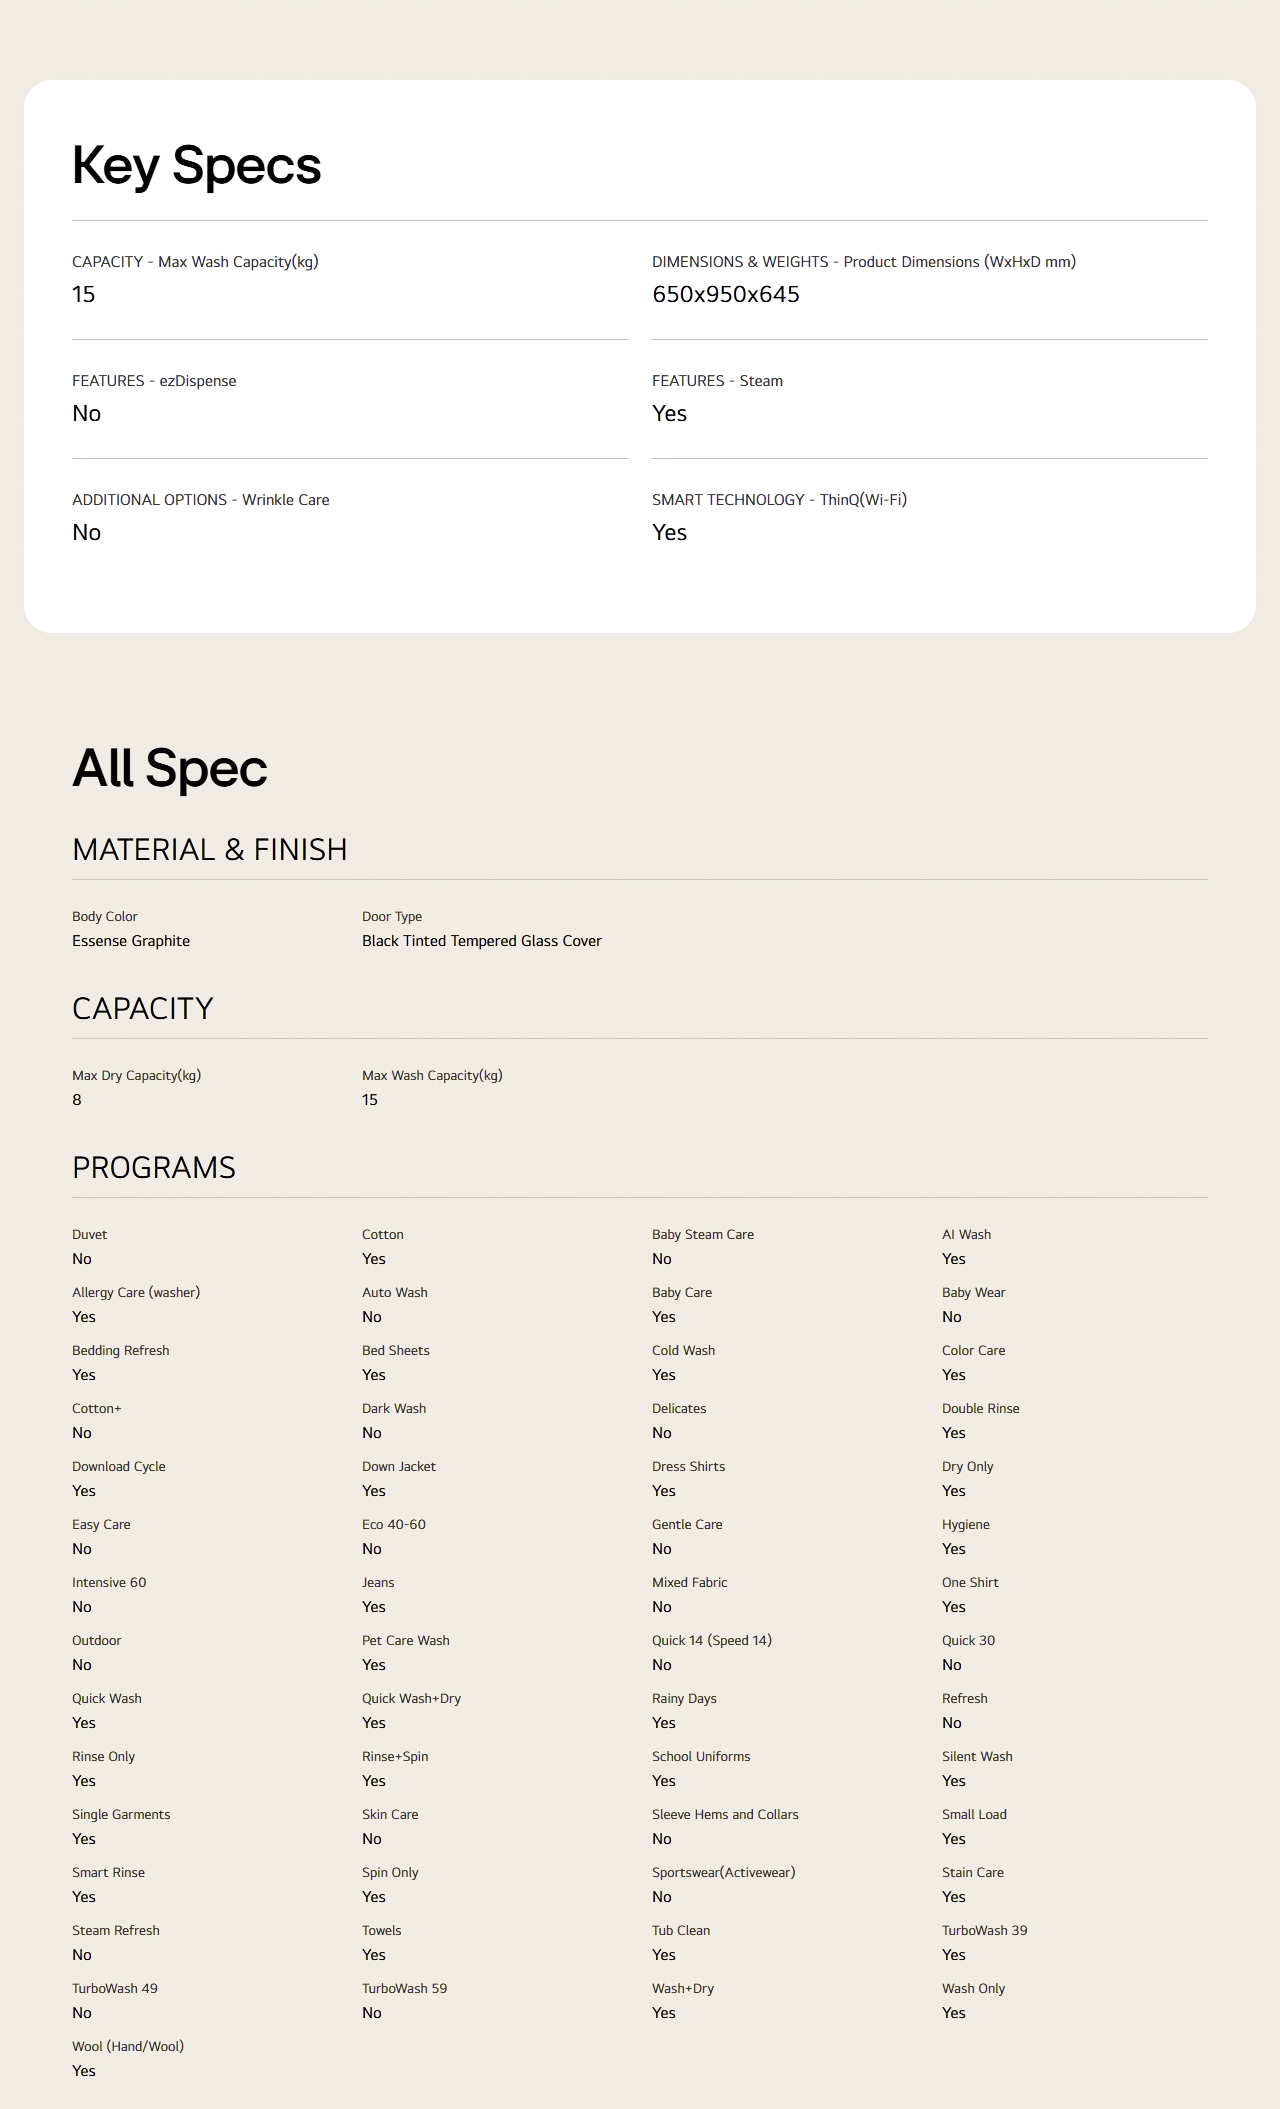Click the ezDispense feature label
This screenshot has width=1280, height=2109.
[x=154, y=381]
